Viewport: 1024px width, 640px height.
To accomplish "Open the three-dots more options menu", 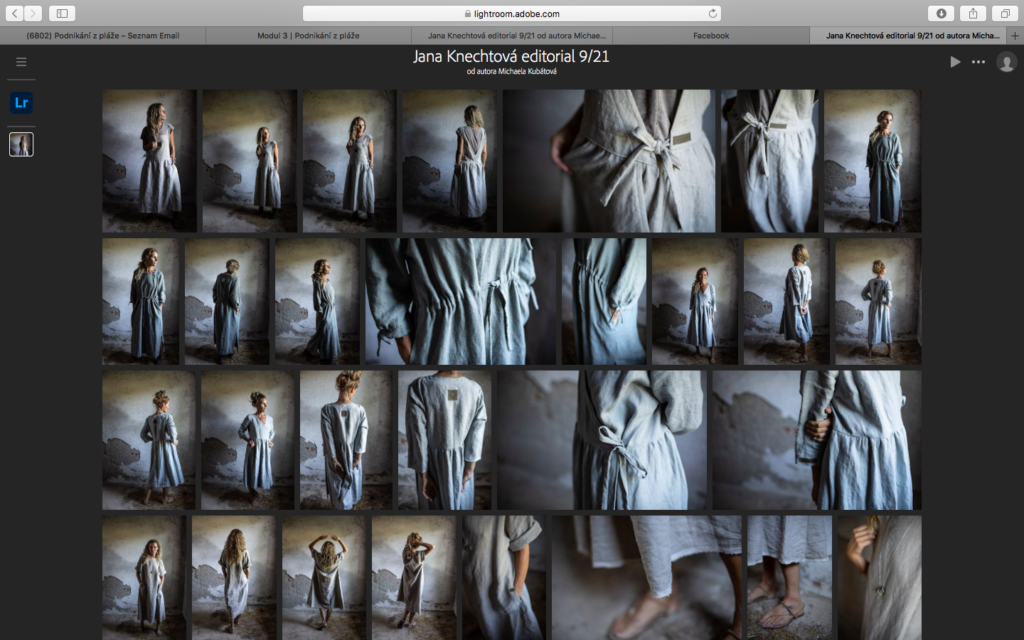I will pyautogui.click(x=978, y=62).
